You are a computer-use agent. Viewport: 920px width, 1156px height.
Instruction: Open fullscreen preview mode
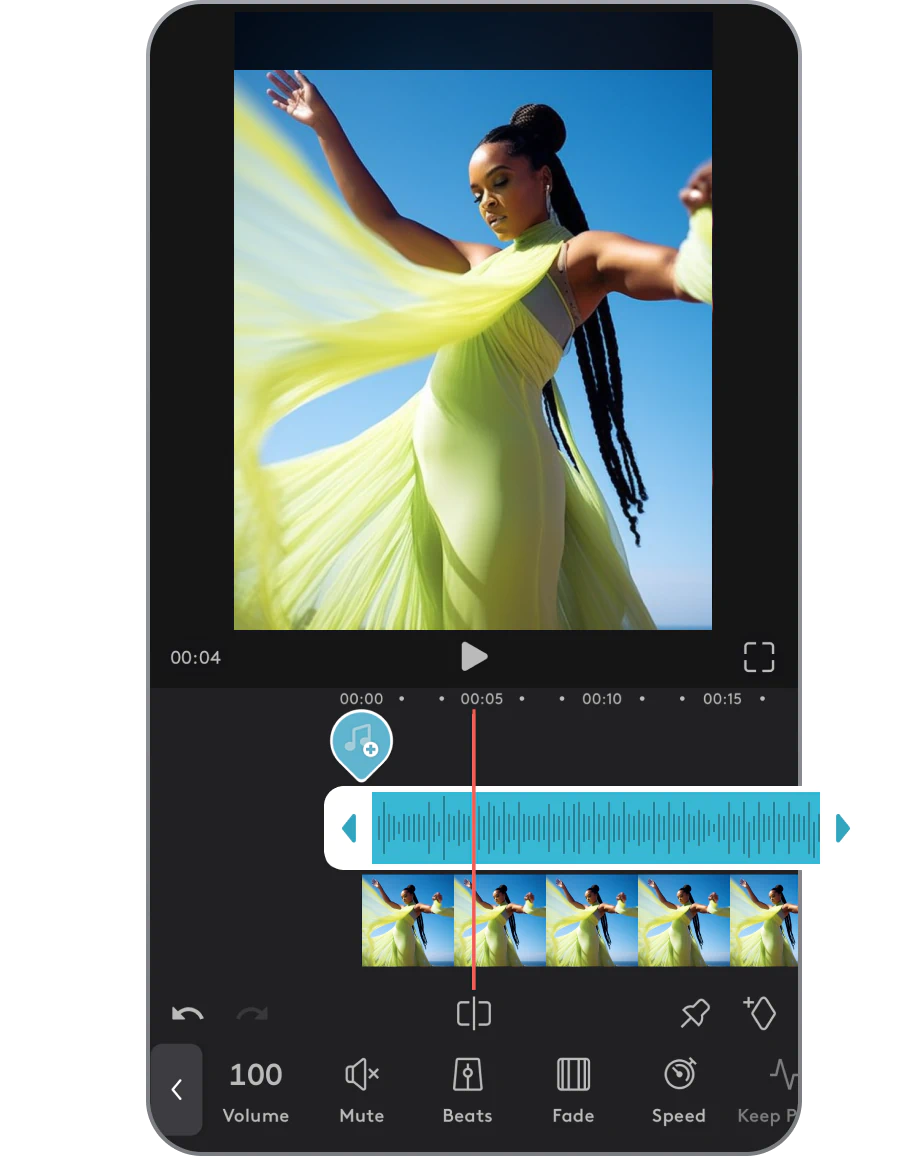click(759, 657)
